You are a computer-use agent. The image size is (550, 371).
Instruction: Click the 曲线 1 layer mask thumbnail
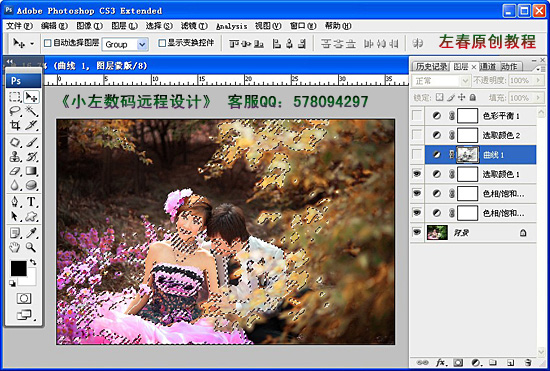point(467,155)
